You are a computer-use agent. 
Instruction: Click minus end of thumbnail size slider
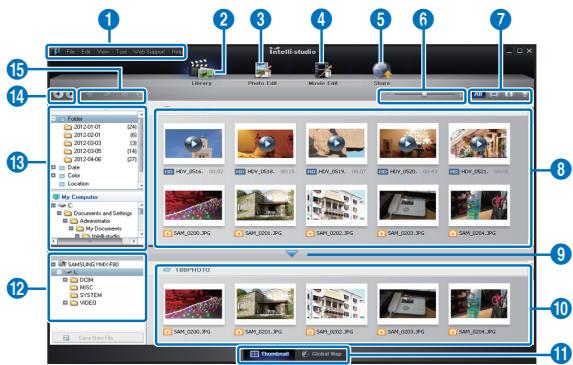388,95
